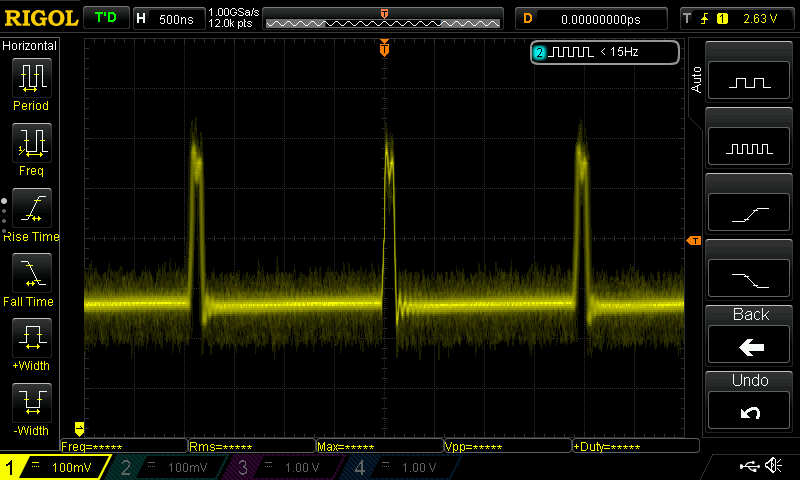Viewport: 800px width, 480px height.
Task: Click the Max measurement readout
Action: 380,446
